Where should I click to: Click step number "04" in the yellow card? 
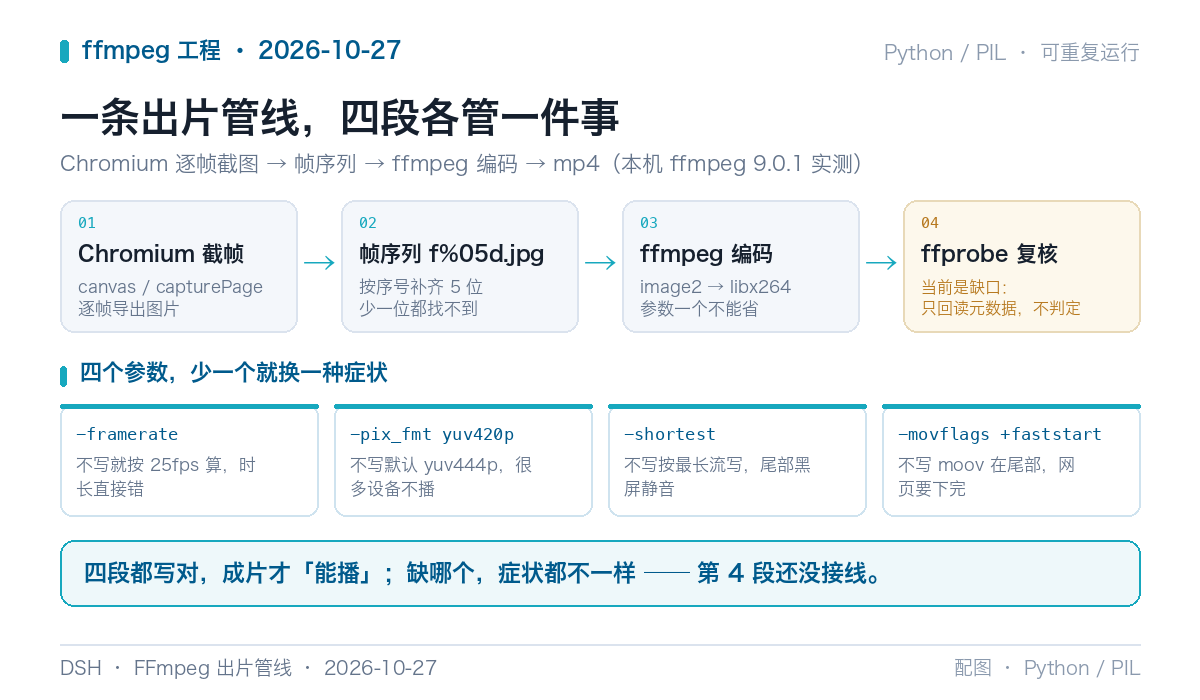coord(930,223)
